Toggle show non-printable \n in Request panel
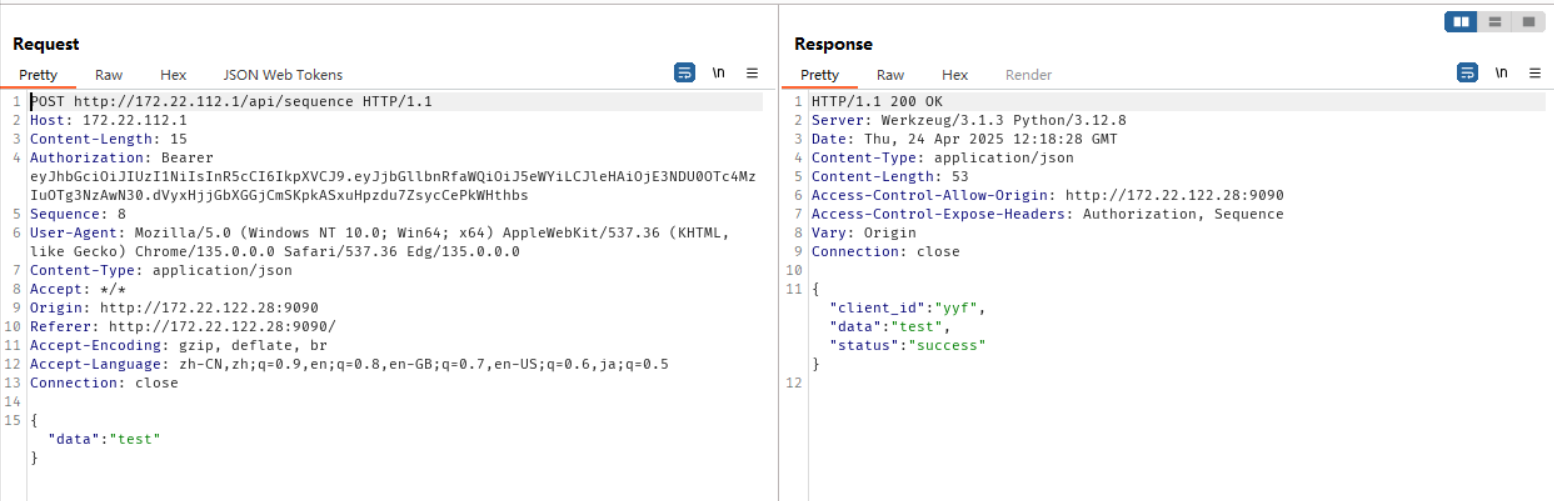Screen dimensions: 1554x501 pos(718,73)
